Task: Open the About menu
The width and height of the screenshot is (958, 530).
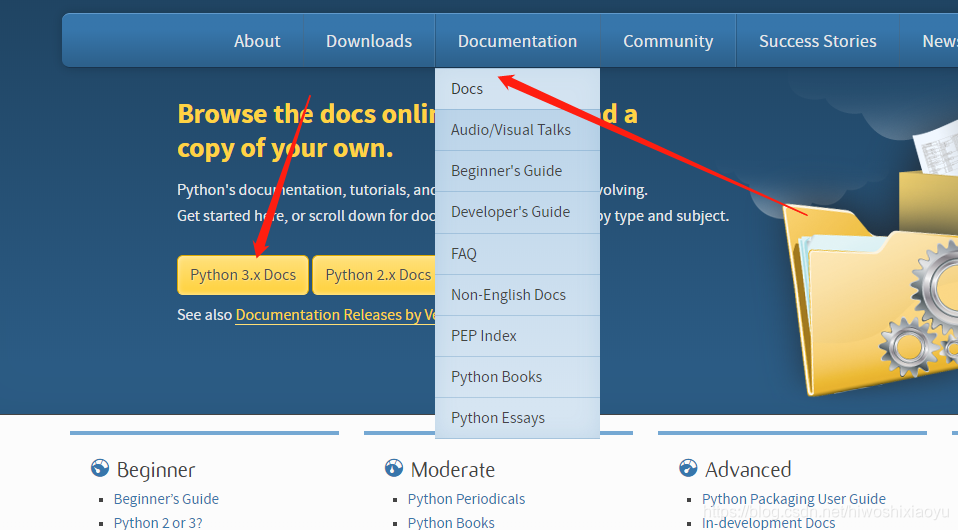Action: [257, 41]
